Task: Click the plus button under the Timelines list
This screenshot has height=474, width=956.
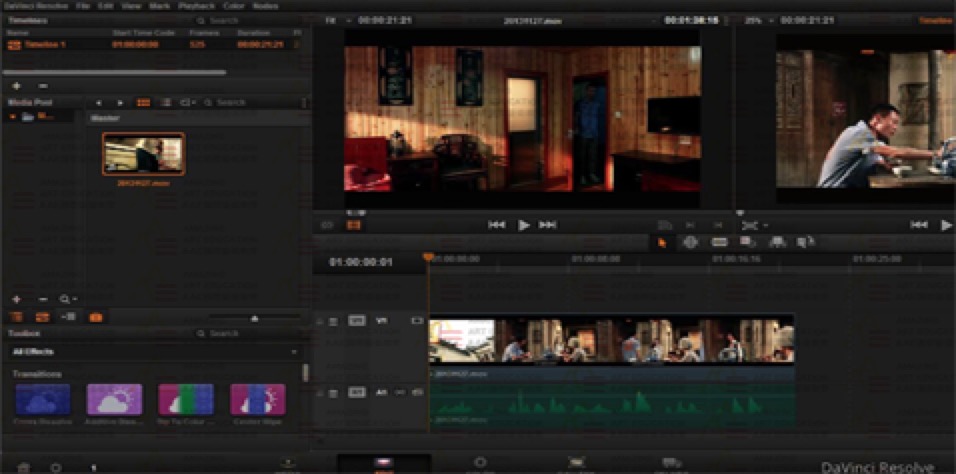Action: (x=16, y=86)
